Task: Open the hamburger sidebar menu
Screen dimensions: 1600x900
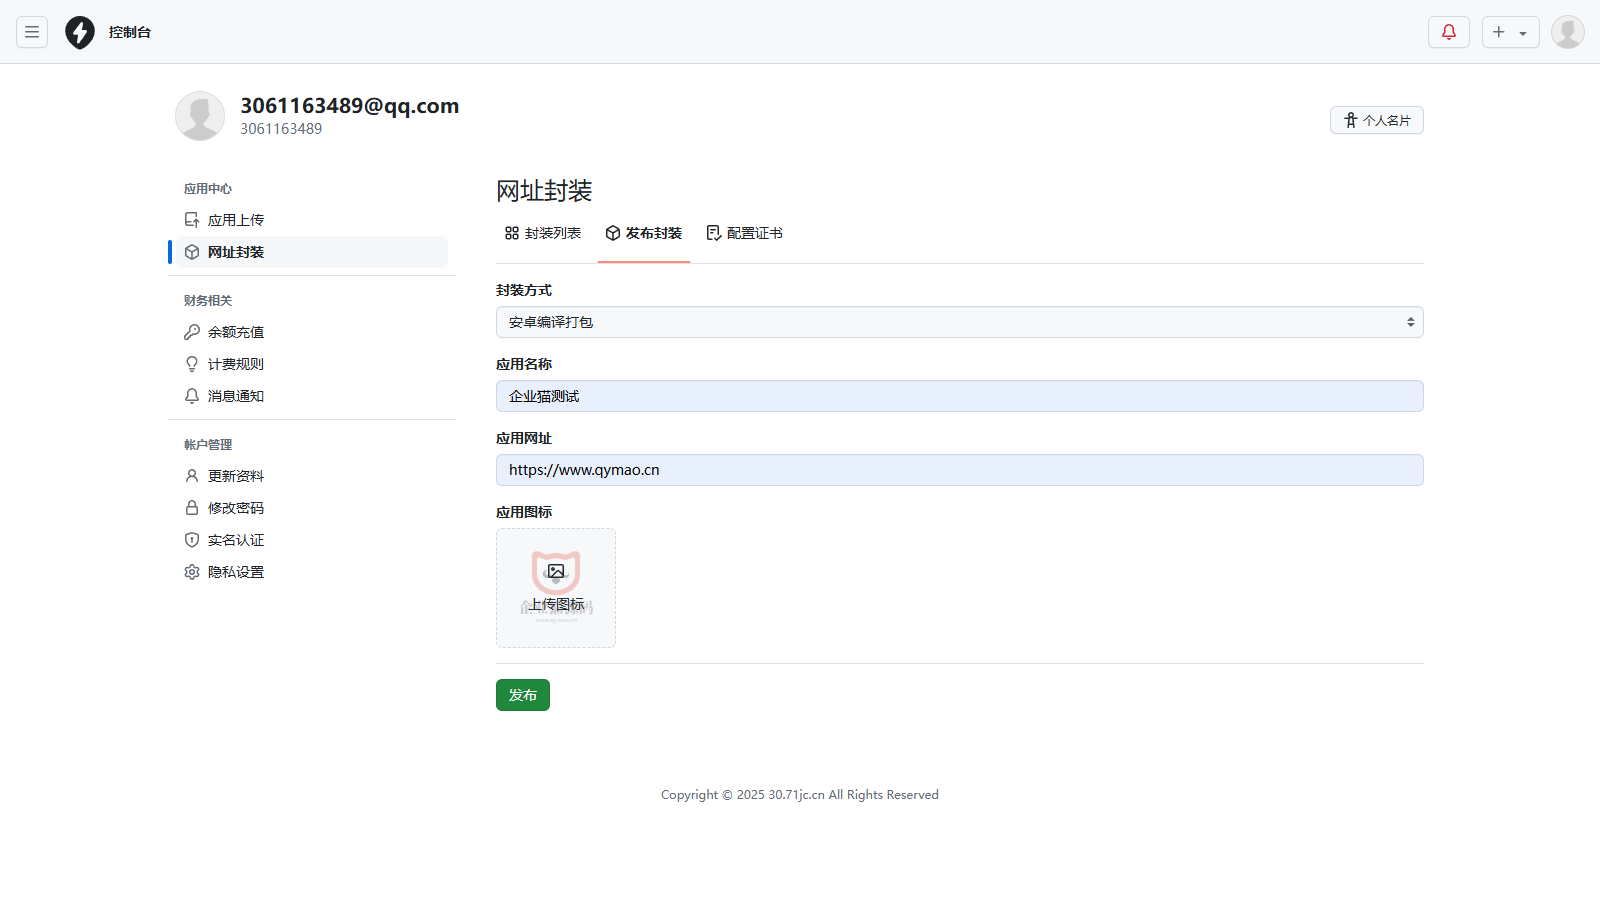Action: pos(32,32)
